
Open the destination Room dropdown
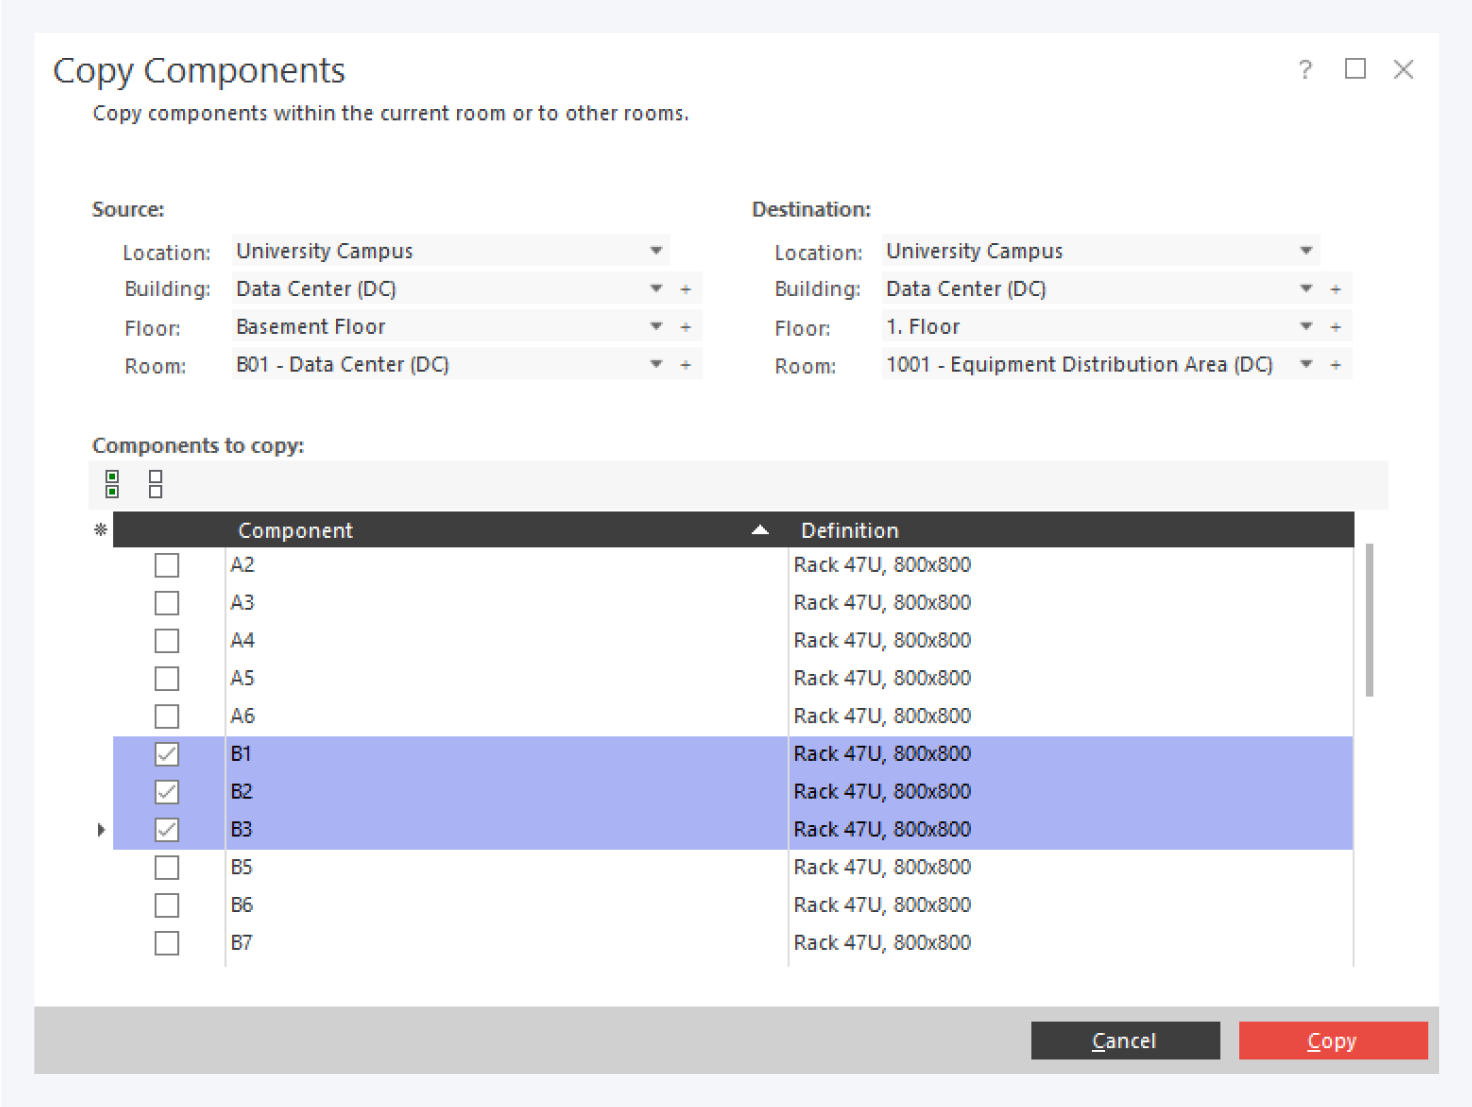[1305, 365]
